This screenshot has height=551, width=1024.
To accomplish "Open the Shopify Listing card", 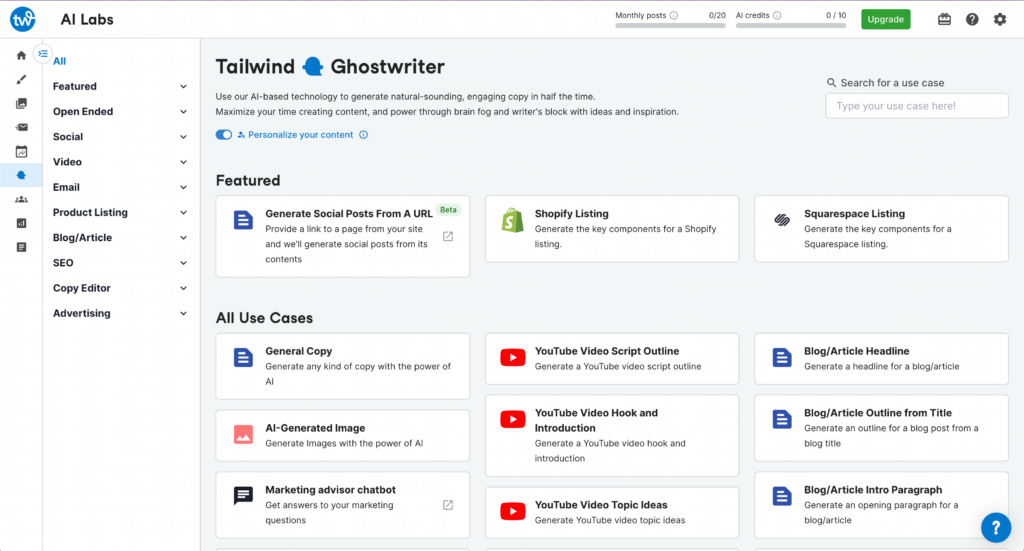I will (x=612, y=228).
